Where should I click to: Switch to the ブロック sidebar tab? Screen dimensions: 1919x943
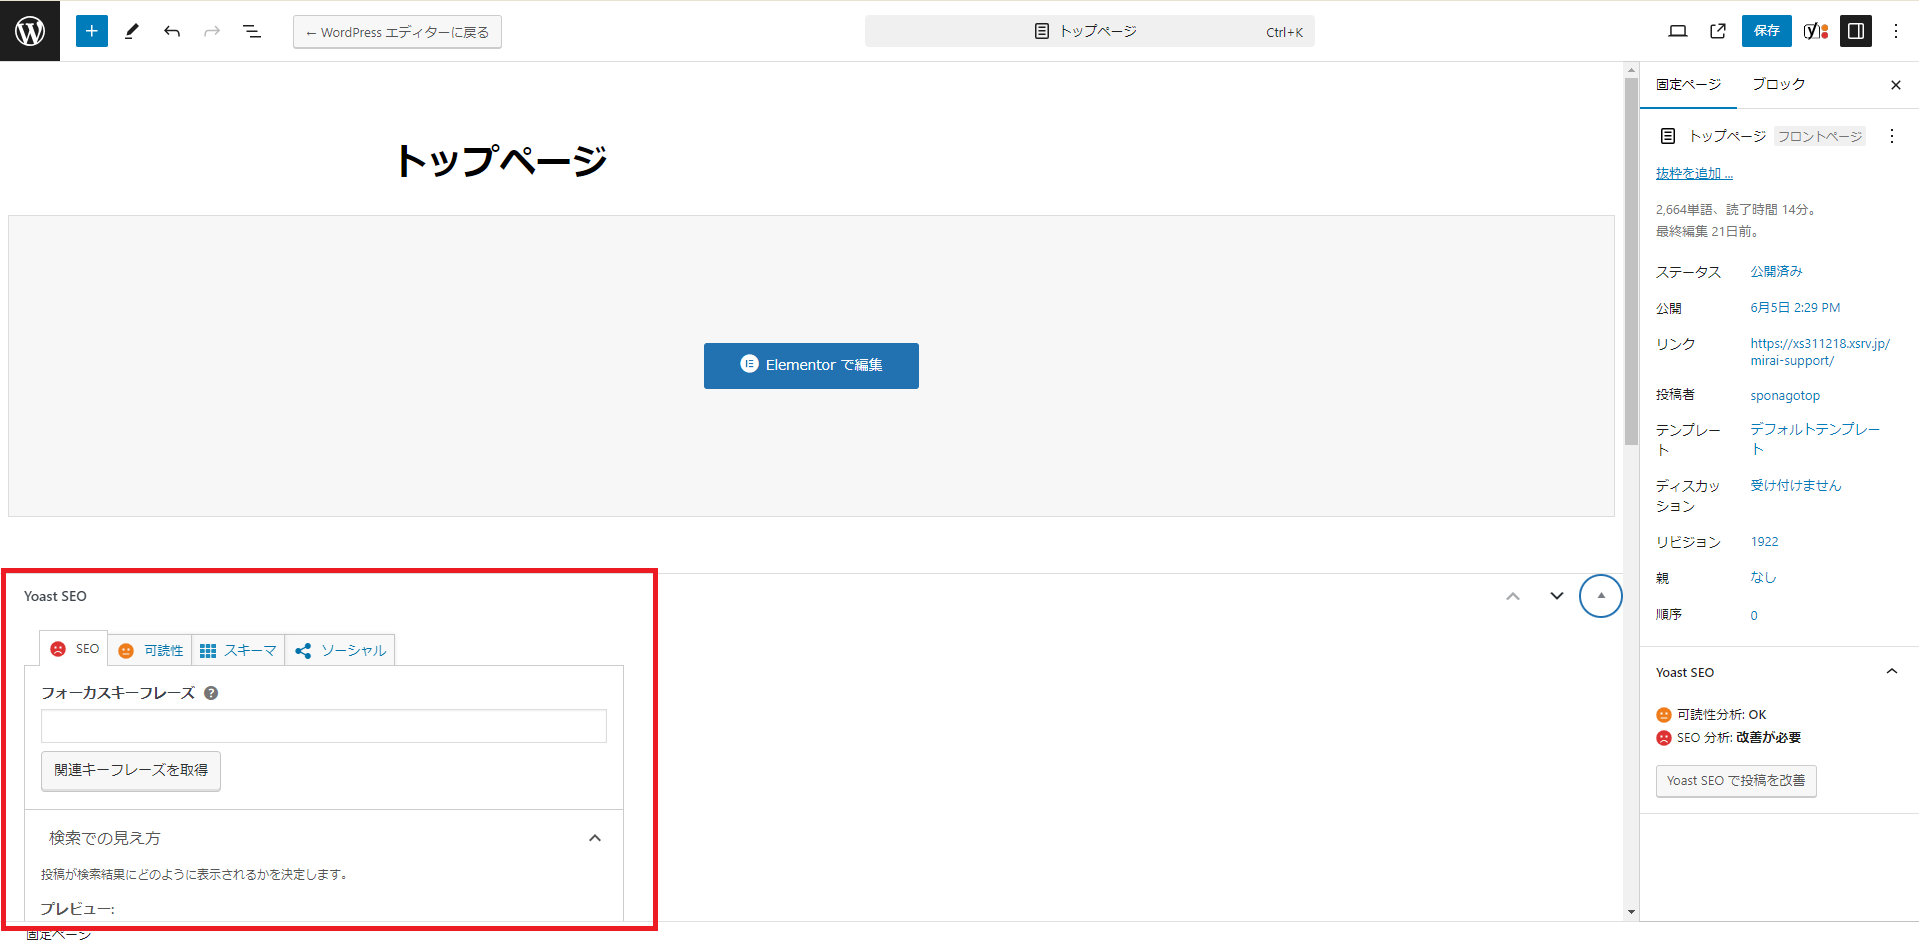pyautogui.click(x=1778, y=85)
